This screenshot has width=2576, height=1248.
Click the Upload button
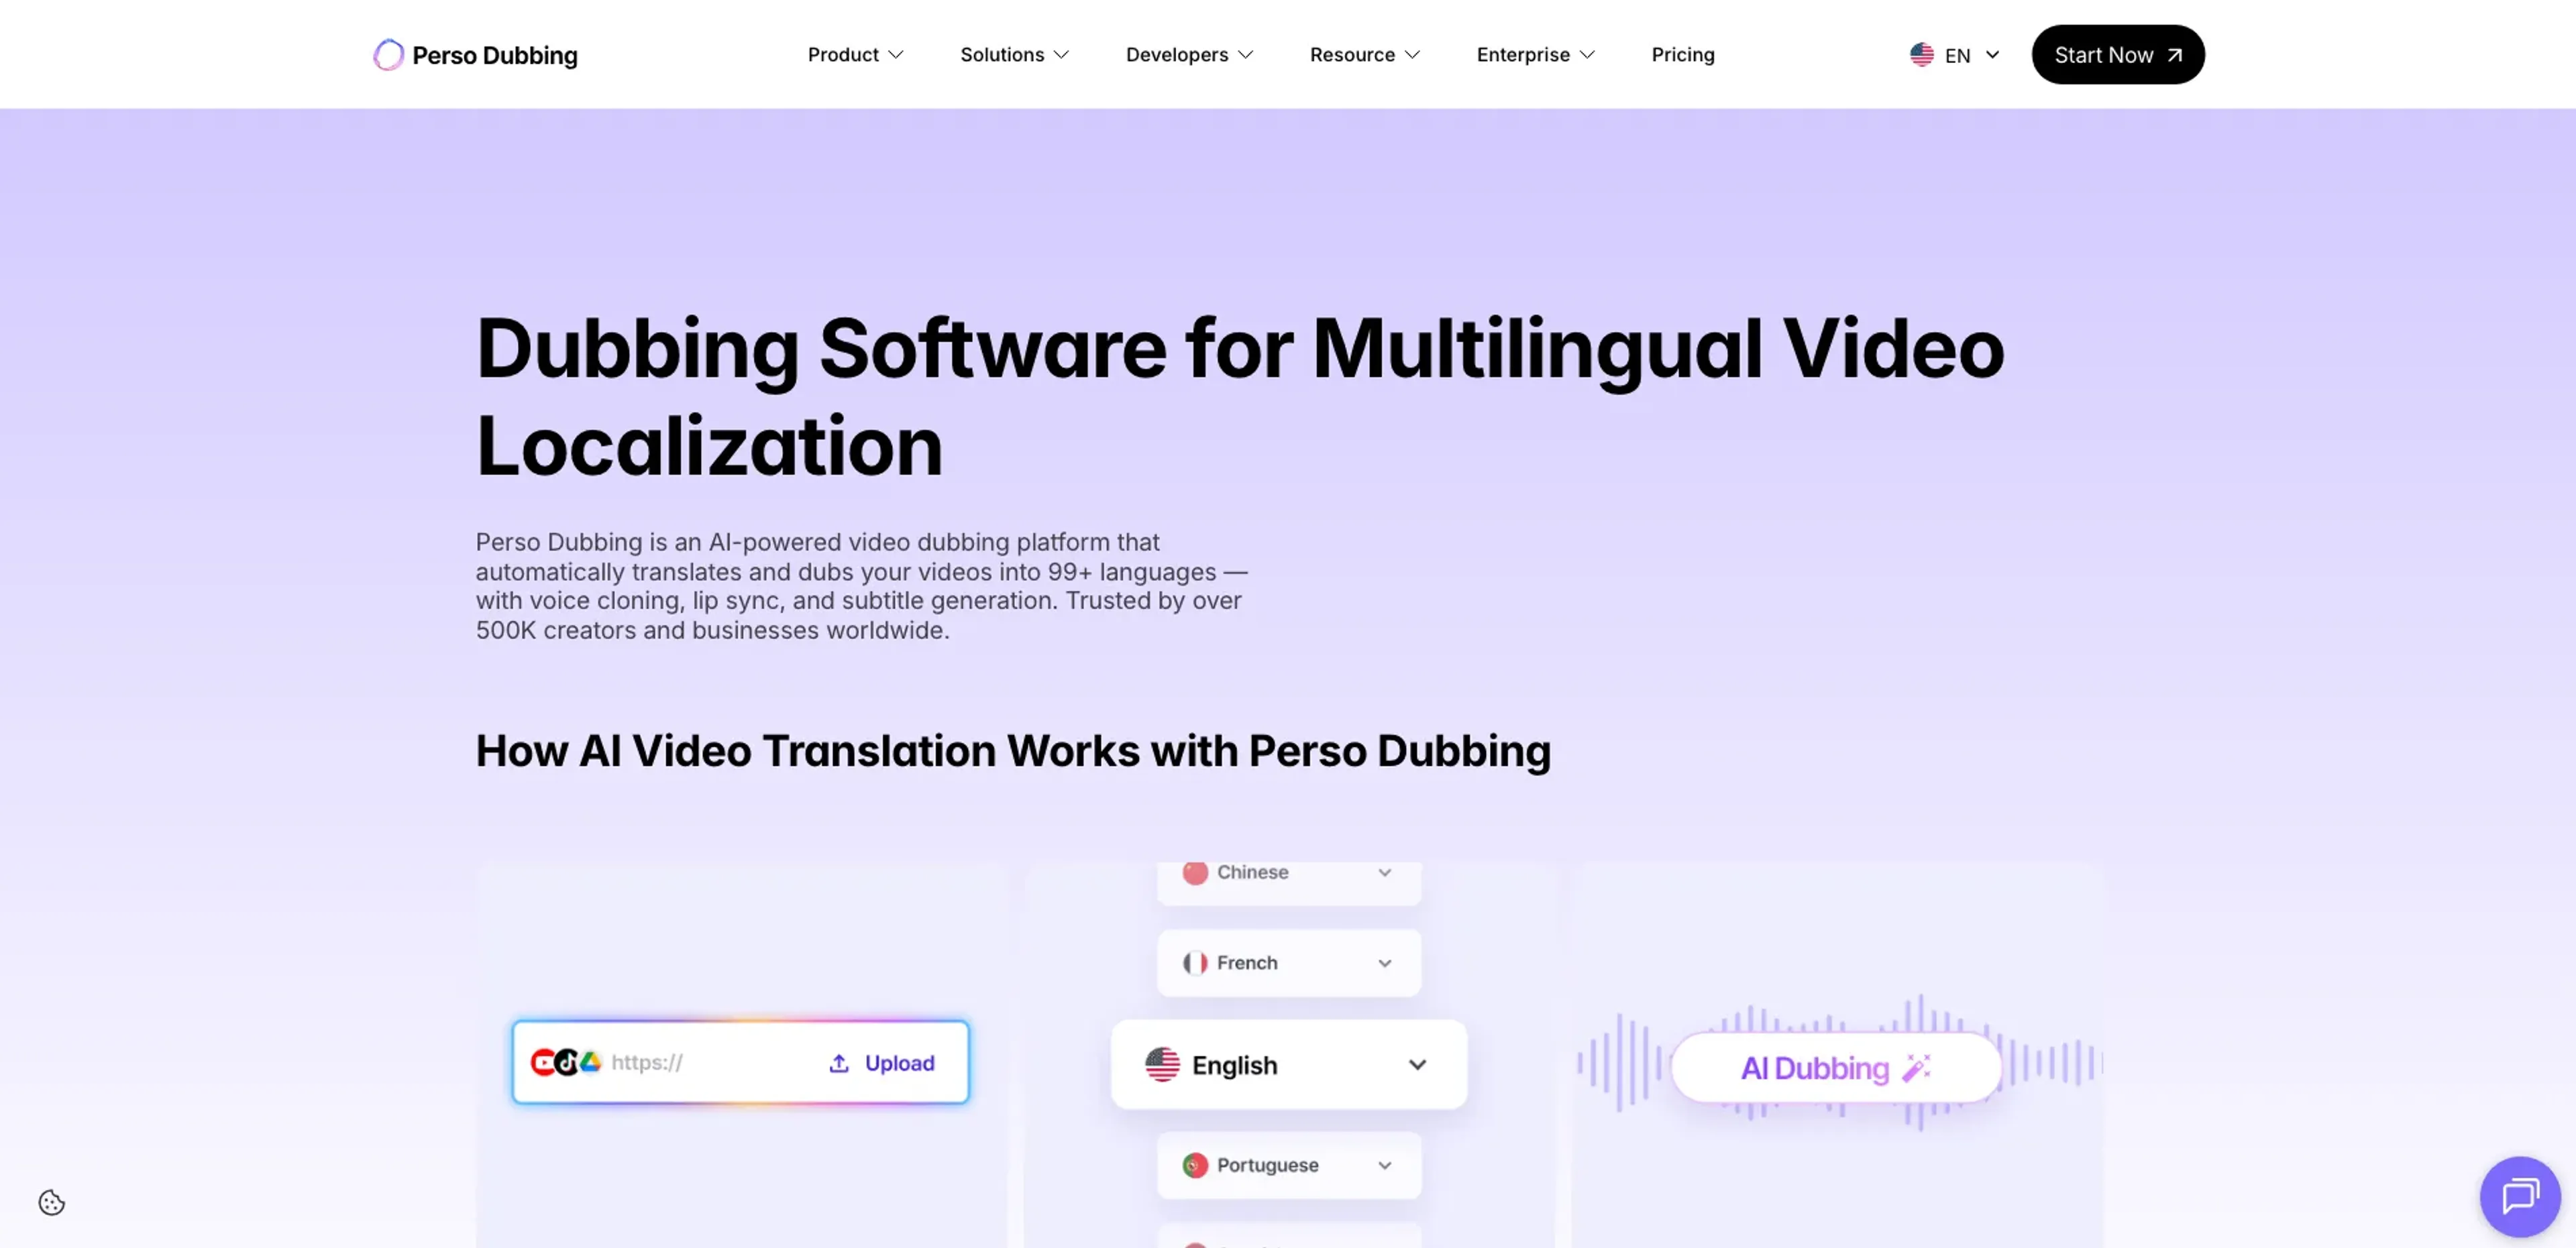[881, 1063]
